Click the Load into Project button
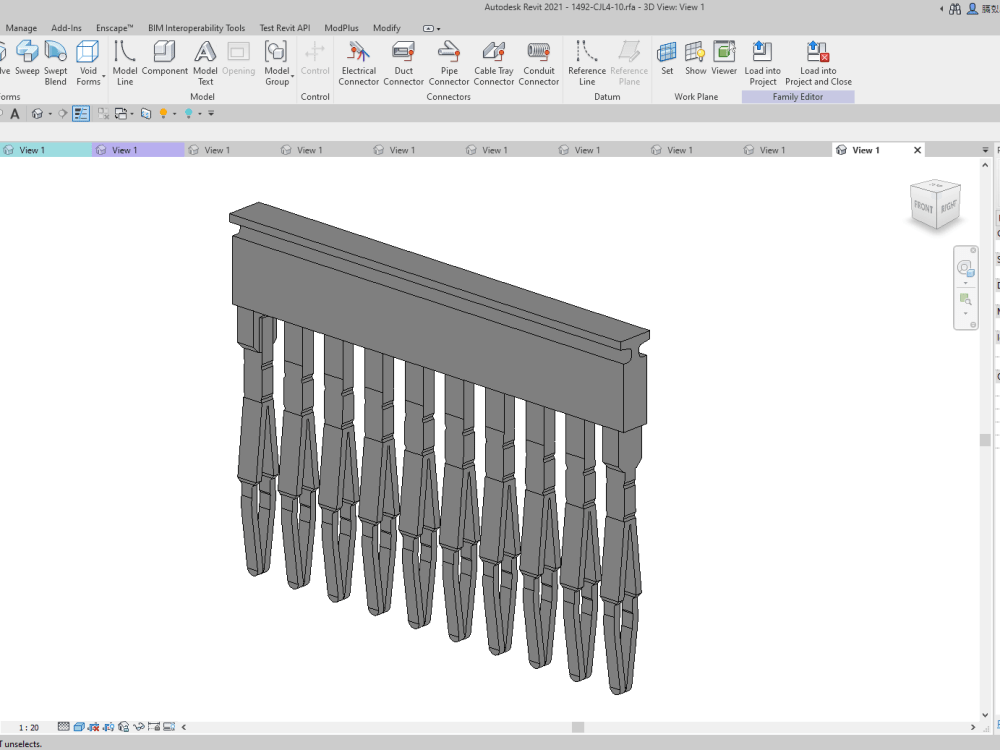 (x=762, y=62)
